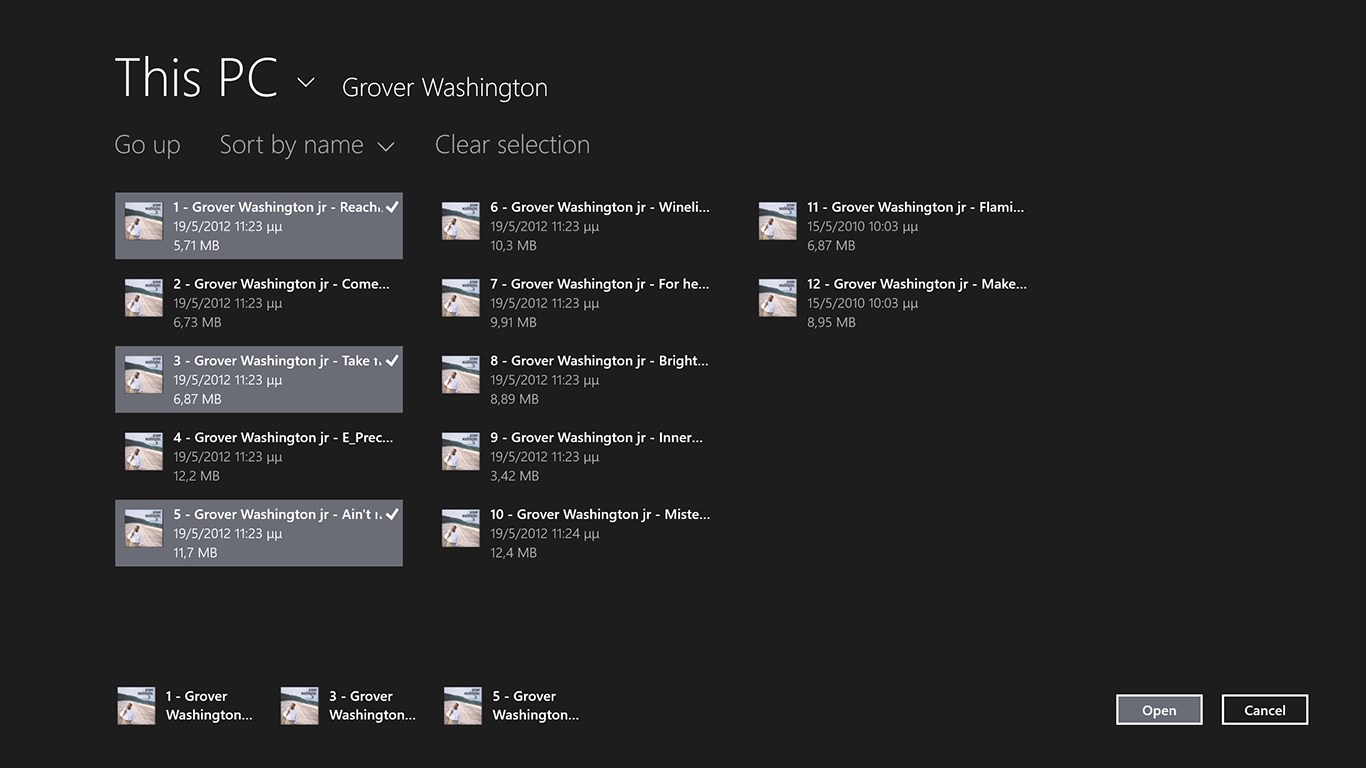Click album icon for track 9 Inner
The width and height of the screenshot is (1366, 768).
tap(461, 452)
